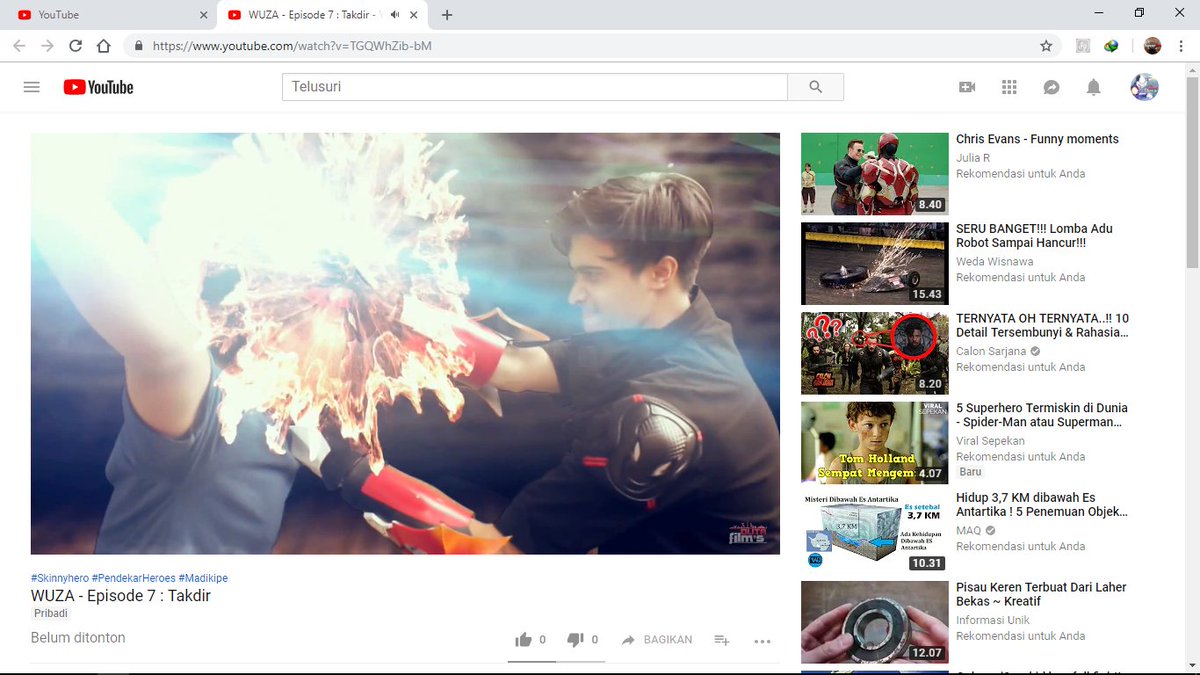Open the Antartika 3,7 KM video thumbnail

coord(874,532)
